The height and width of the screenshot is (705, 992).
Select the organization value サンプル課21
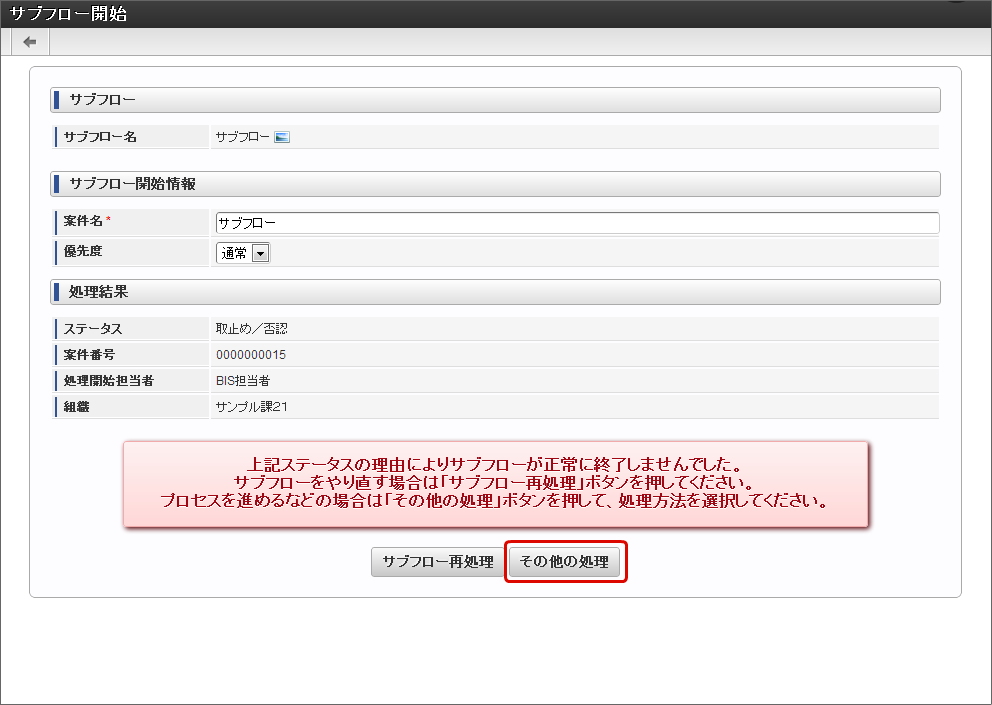(252, 406)
